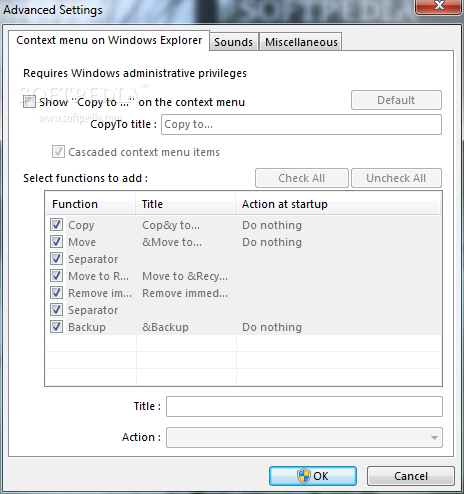Click the "Move to R..." function name
The height and width of the screenshot is (494, 464).
[98, 276]
